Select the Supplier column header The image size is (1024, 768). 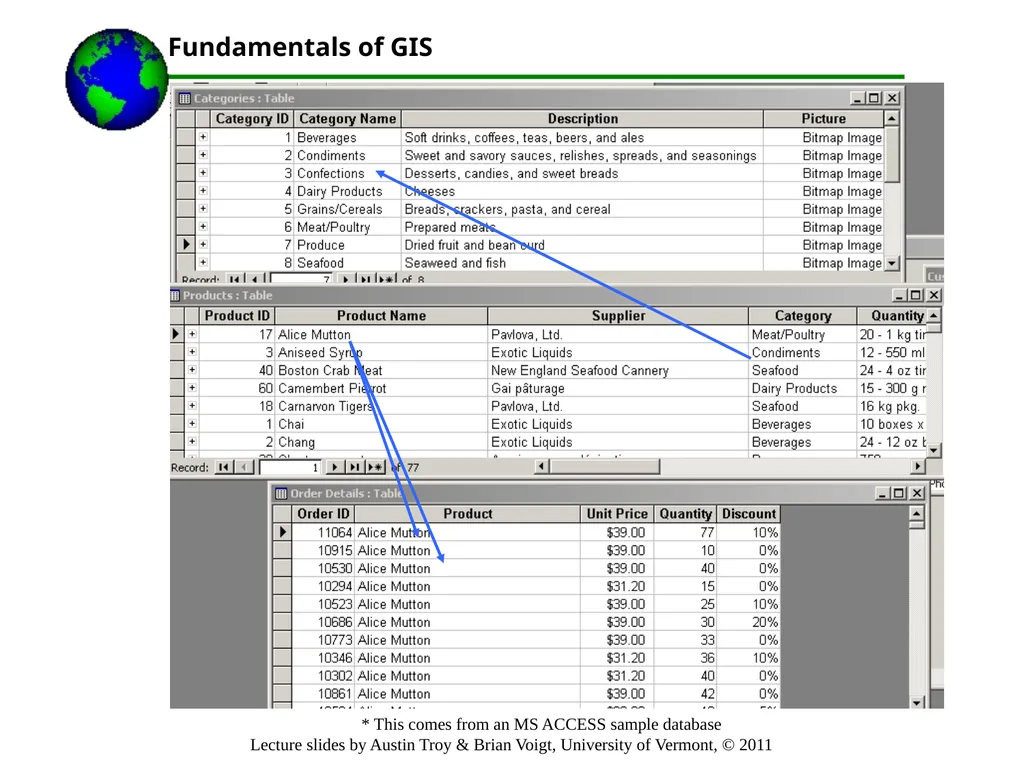[618, 316]
